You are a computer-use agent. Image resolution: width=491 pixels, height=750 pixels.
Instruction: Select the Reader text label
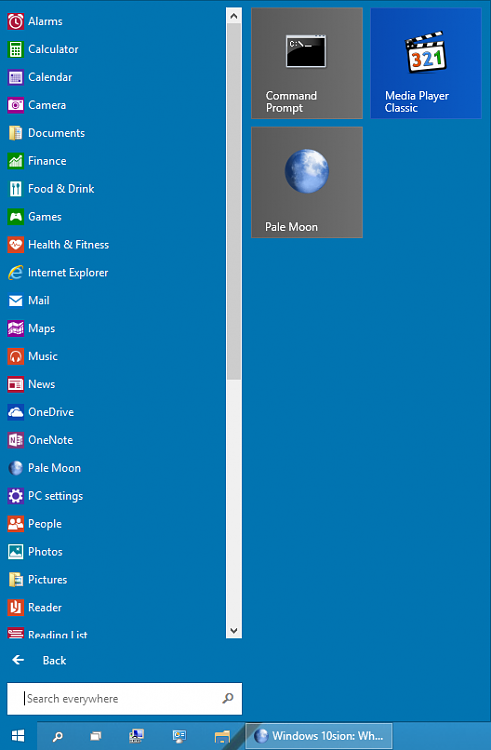coord(45,607)
